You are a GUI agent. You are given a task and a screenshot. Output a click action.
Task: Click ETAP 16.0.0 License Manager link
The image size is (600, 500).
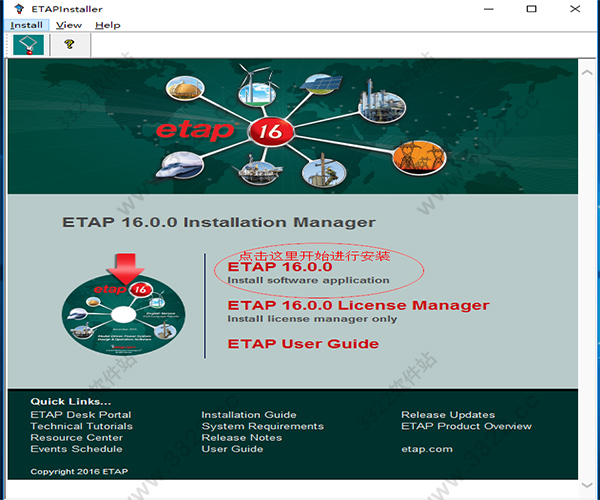[x=358, y=305]
